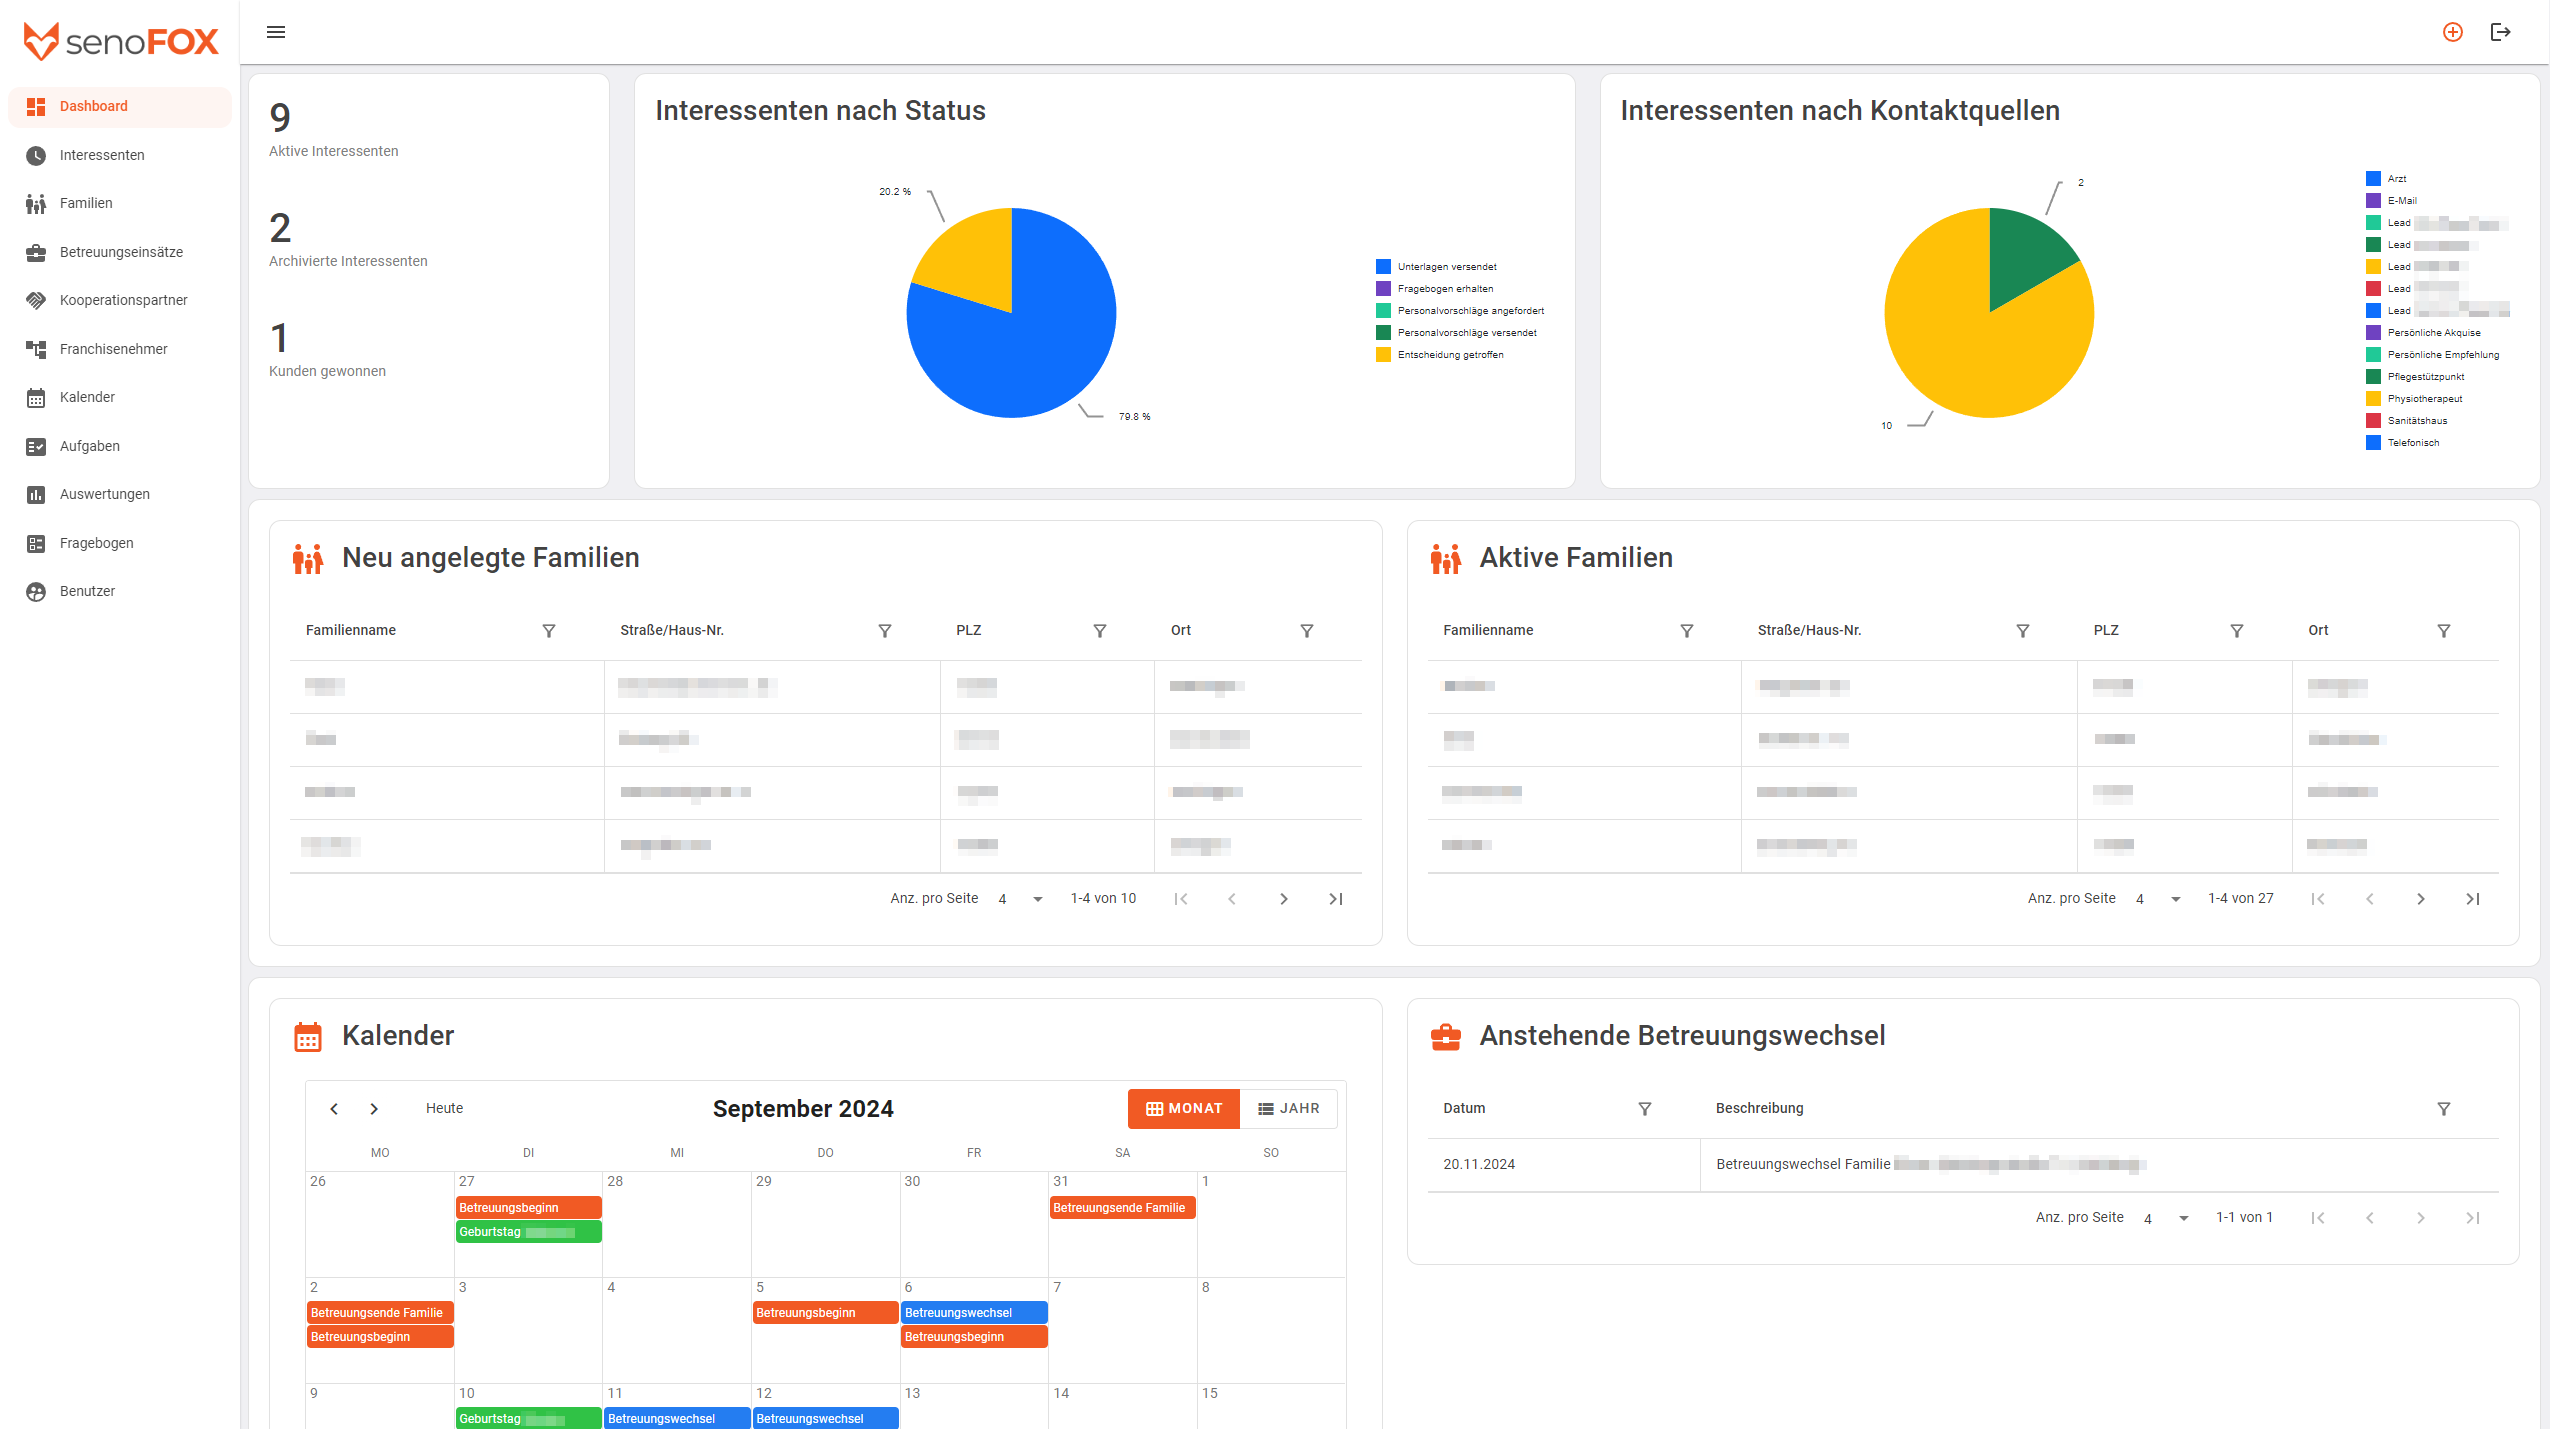Open the hamburger menu icon

click(x=276, y=32)
